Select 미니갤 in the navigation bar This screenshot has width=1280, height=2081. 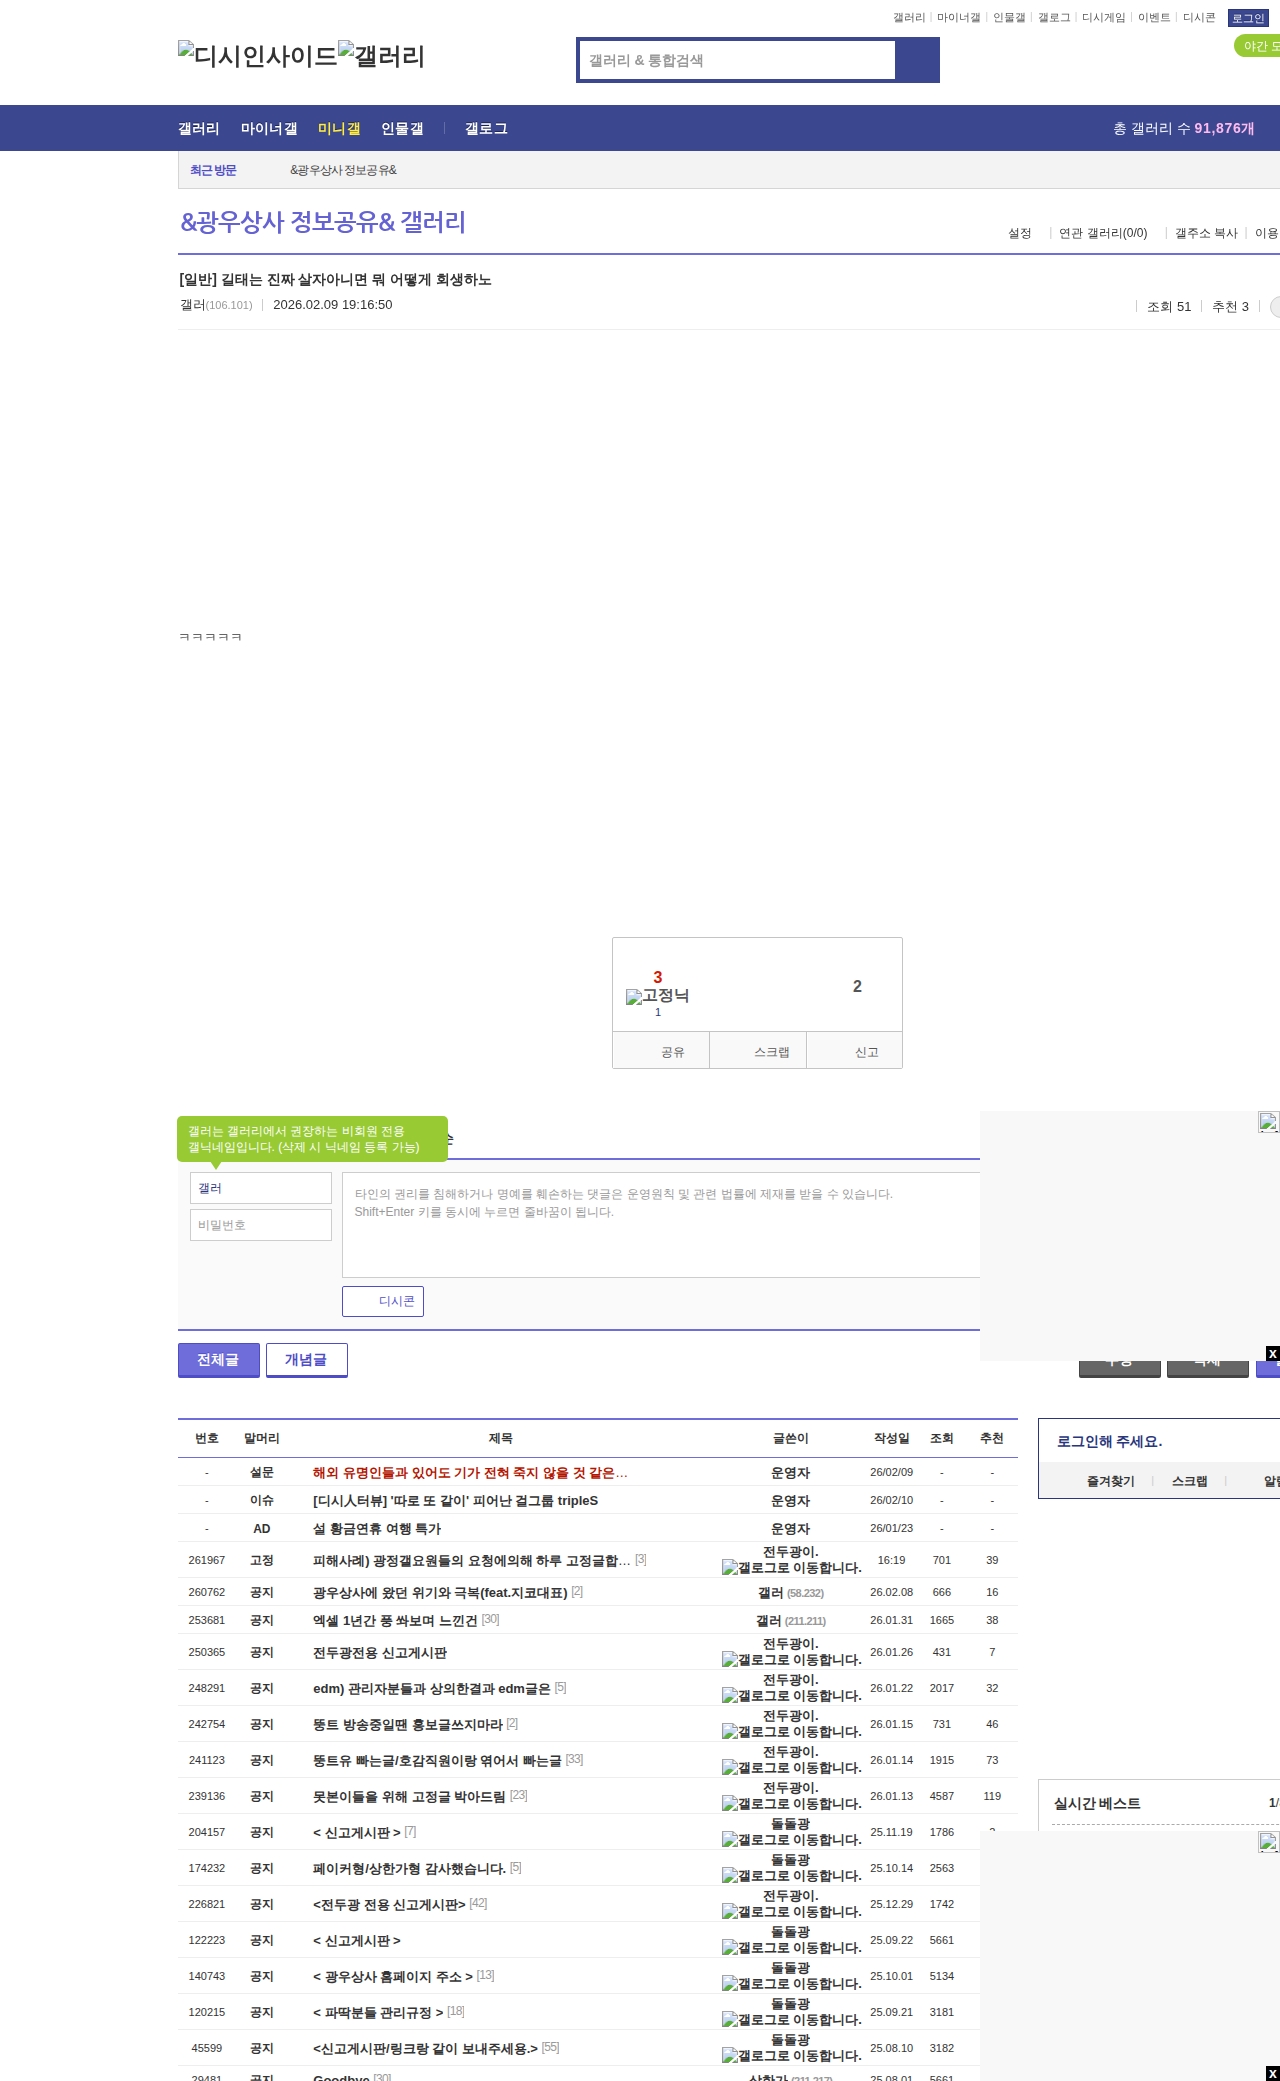pos(339,129)
